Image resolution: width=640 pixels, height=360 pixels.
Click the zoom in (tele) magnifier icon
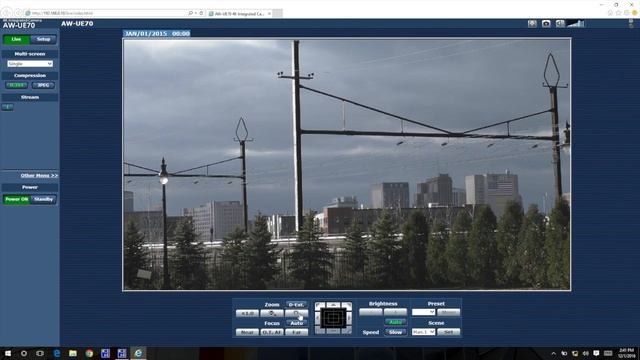point(296,313)
